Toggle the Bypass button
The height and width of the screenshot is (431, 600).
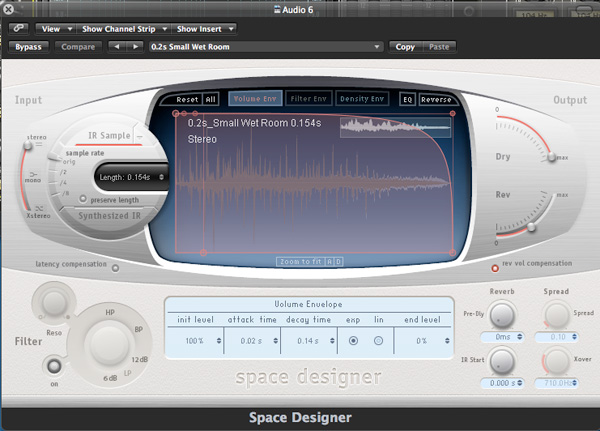pyautogui.click(x=28, y=47)
